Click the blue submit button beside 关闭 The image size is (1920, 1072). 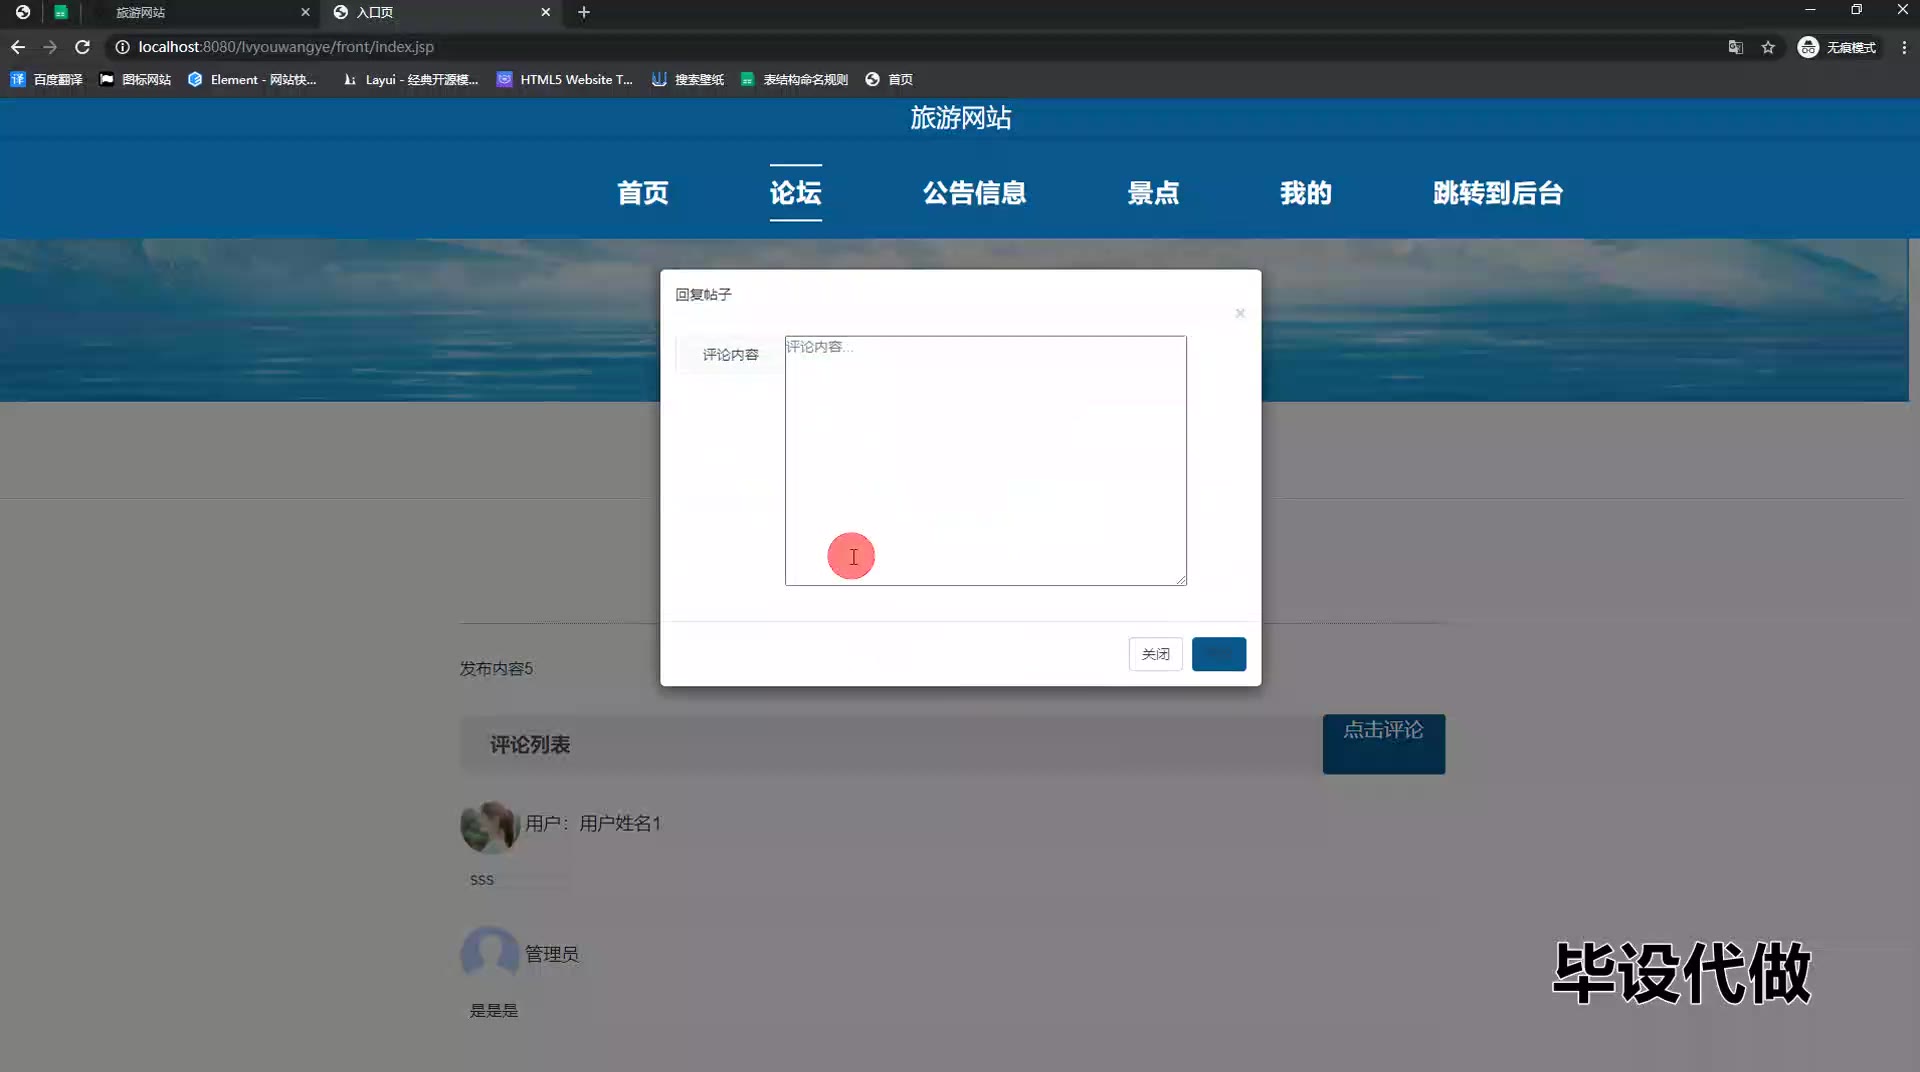[x=1219, y=654]
